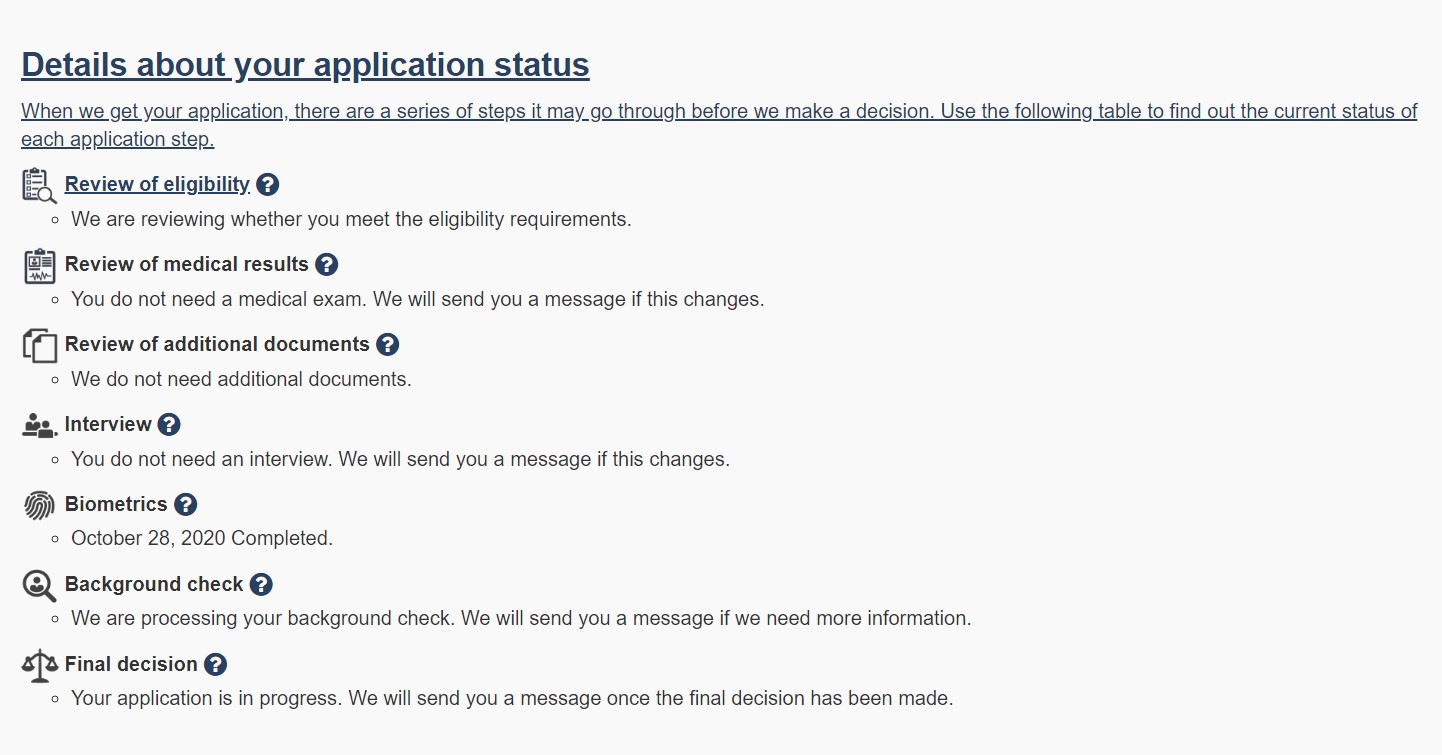The image size is (1442, 755).
Task: Click the Final decision heading label
Action: [131, 664]
